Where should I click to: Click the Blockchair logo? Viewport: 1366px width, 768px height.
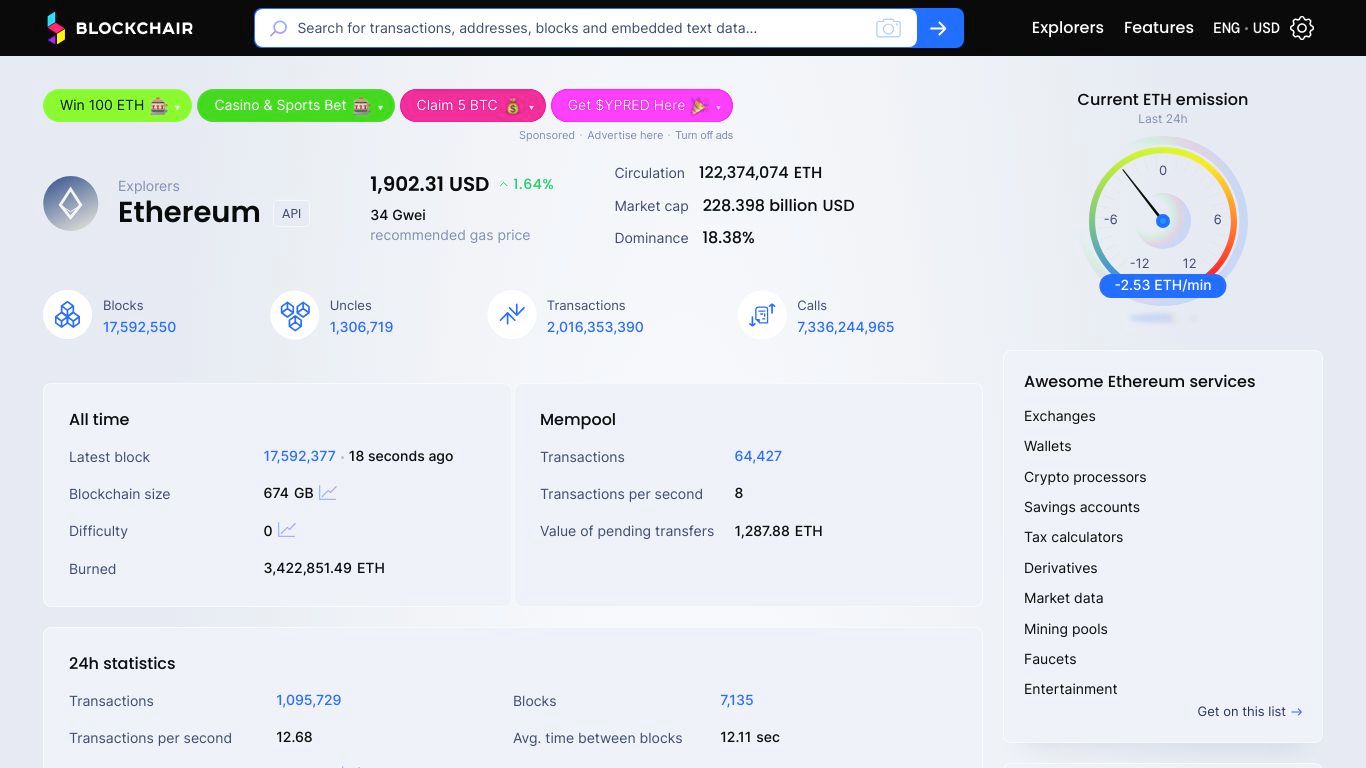tap(119, 28)
